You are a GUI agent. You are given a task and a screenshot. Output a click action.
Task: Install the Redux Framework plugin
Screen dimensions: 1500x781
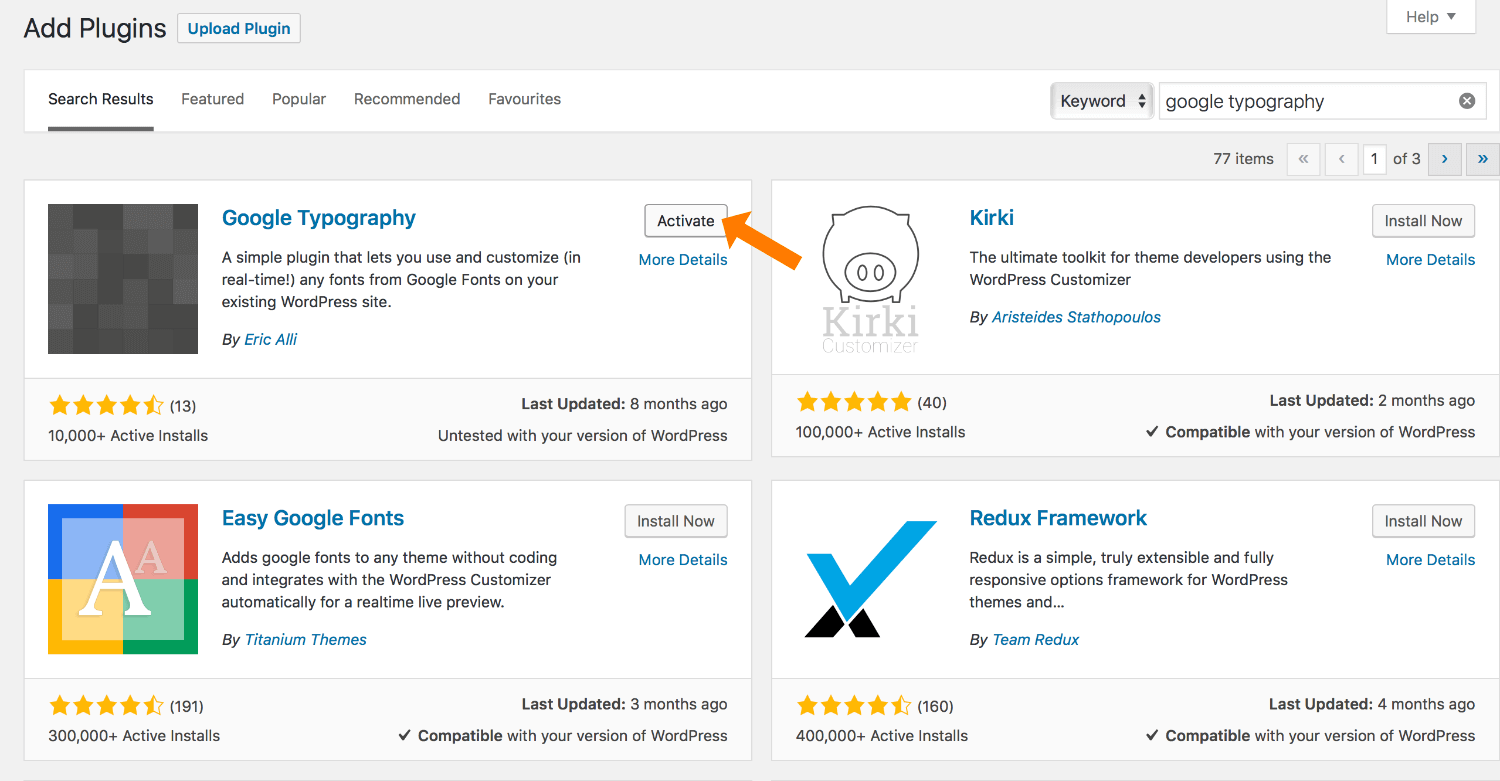[1423, 521]
